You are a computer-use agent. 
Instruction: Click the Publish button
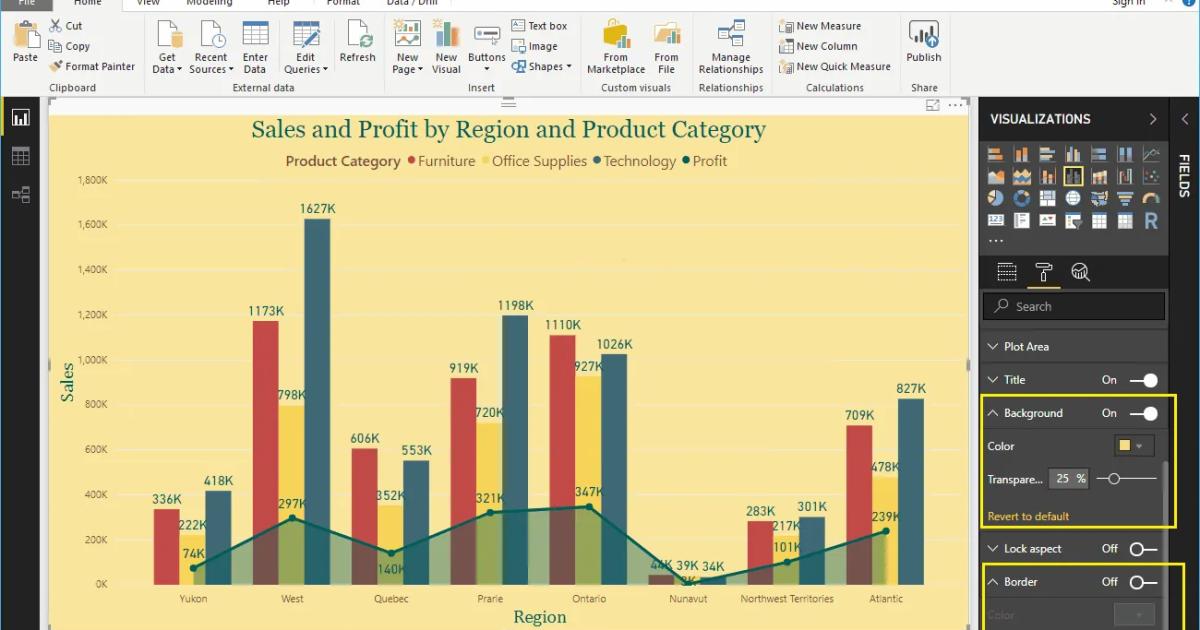[x=923, y=45]
